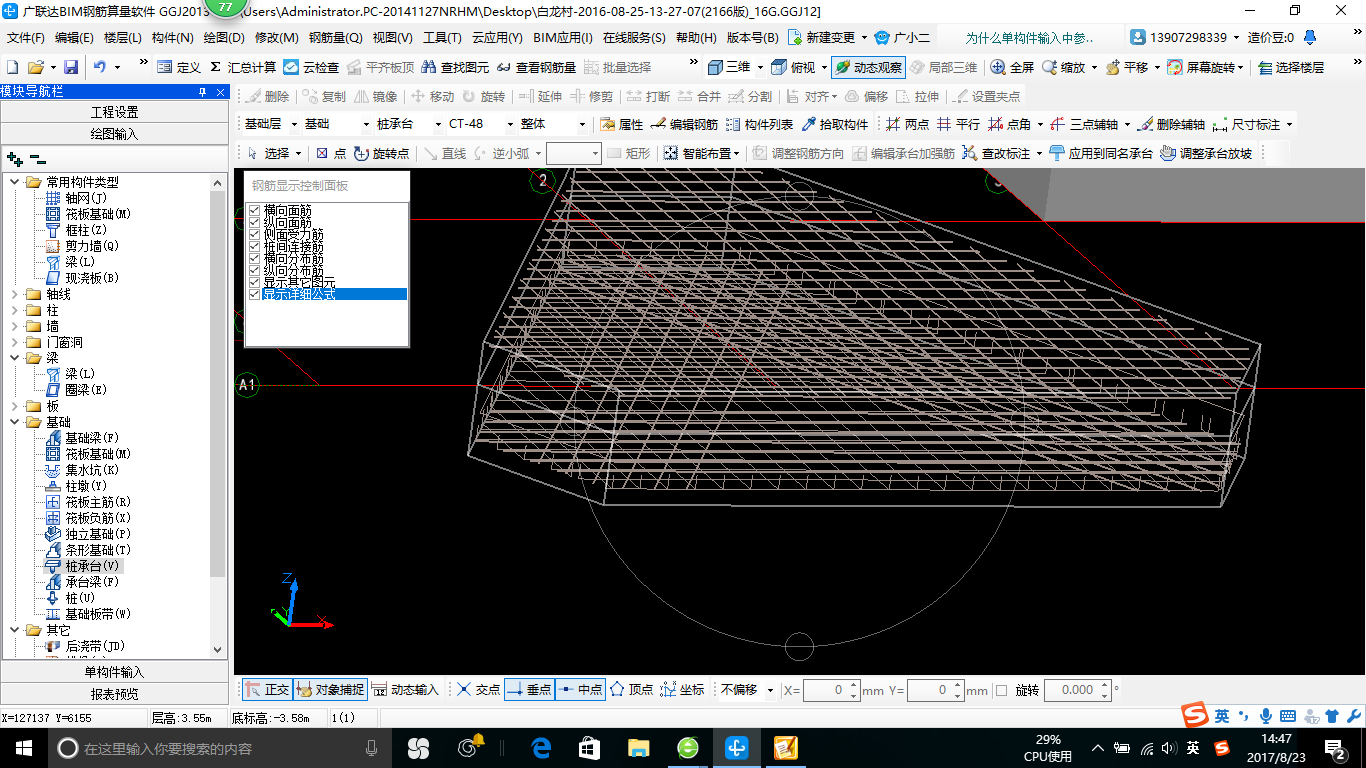The height and width of the screenshot is (768, 1366).
Task: Activate 缩放 zoom tool
Action: tap(1063, 67)
